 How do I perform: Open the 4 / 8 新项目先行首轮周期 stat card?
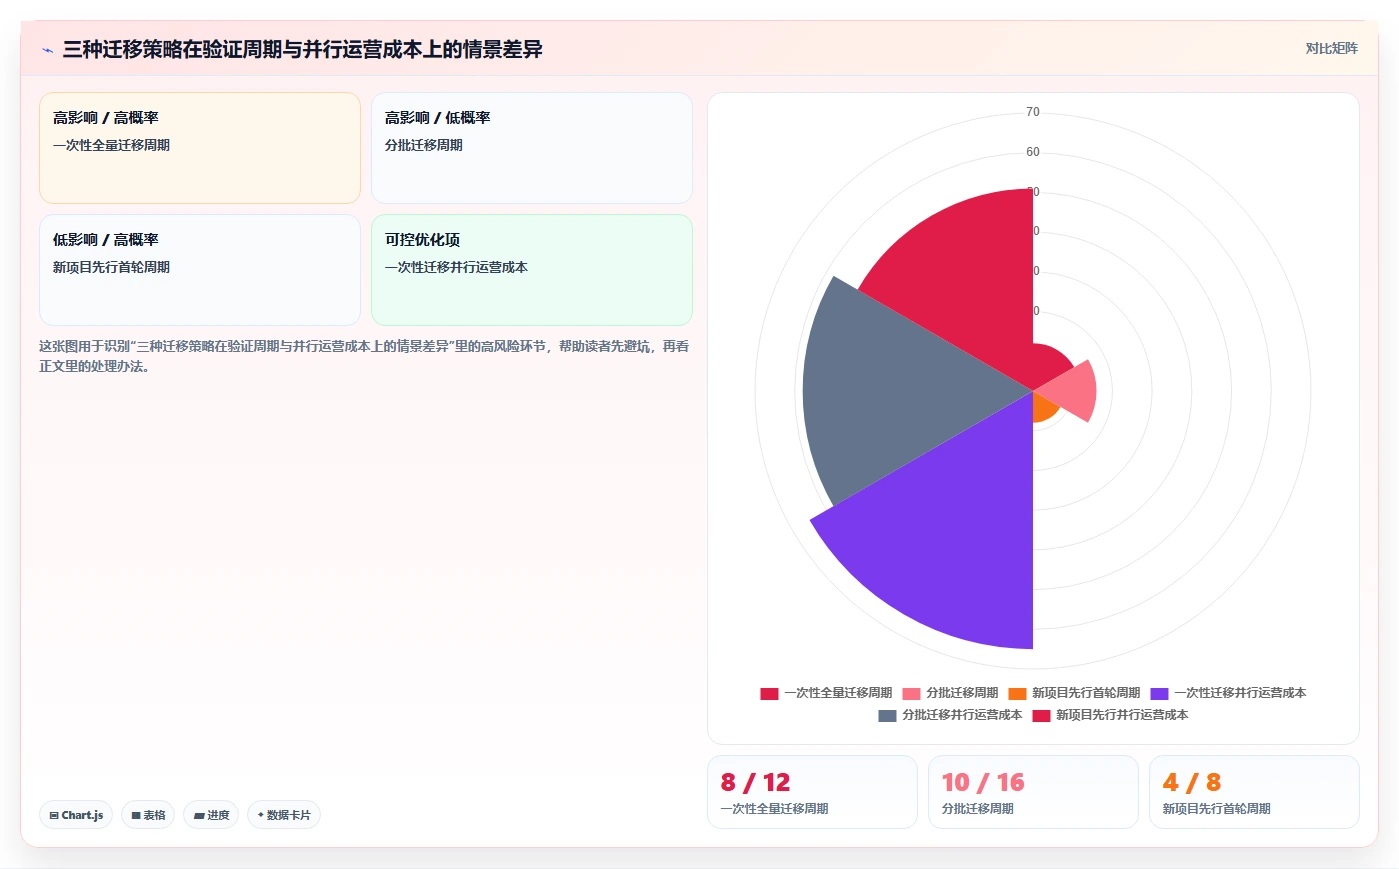(1254, 792)
